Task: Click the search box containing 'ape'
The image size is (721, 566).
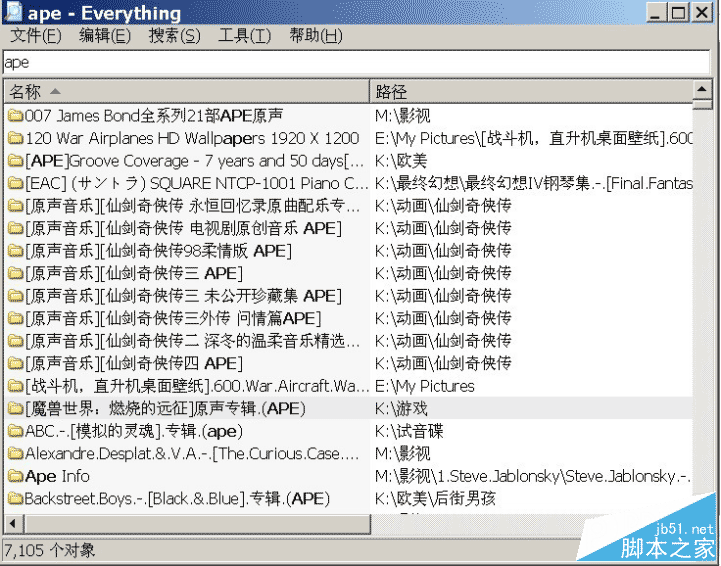Action: 356,63
